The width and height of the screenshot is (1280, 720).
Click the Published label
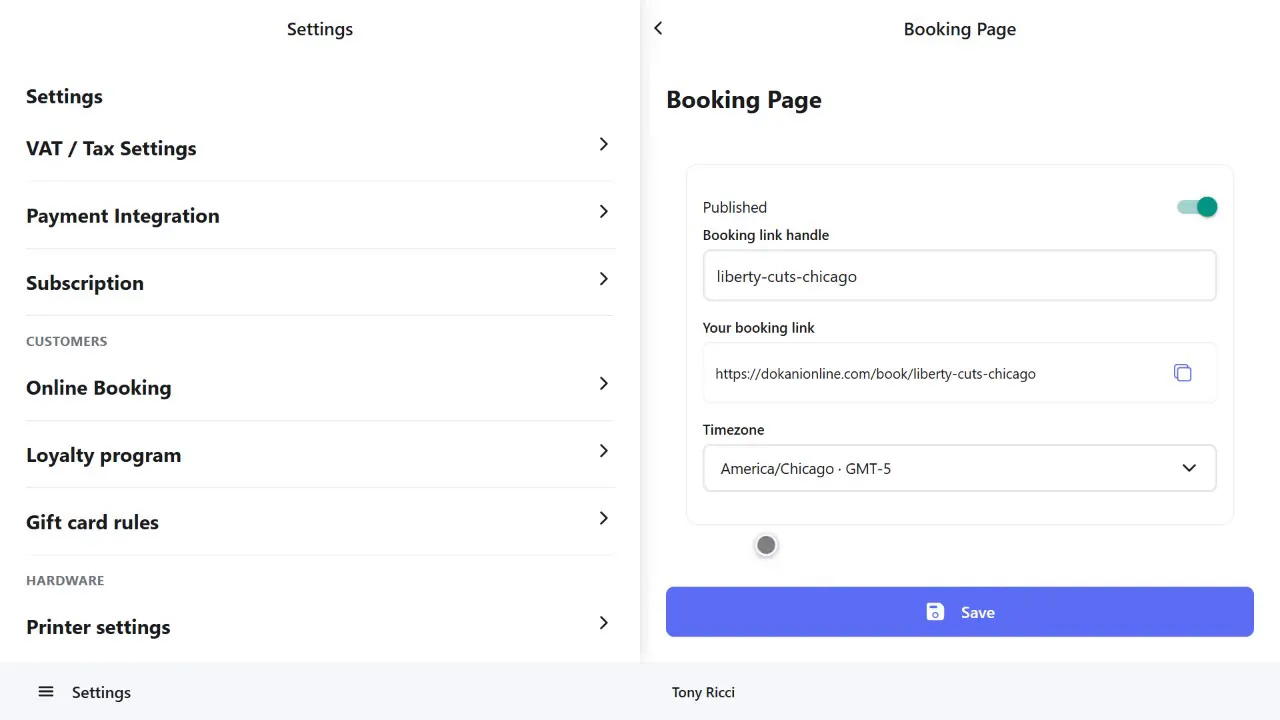[x=735, y=207]
